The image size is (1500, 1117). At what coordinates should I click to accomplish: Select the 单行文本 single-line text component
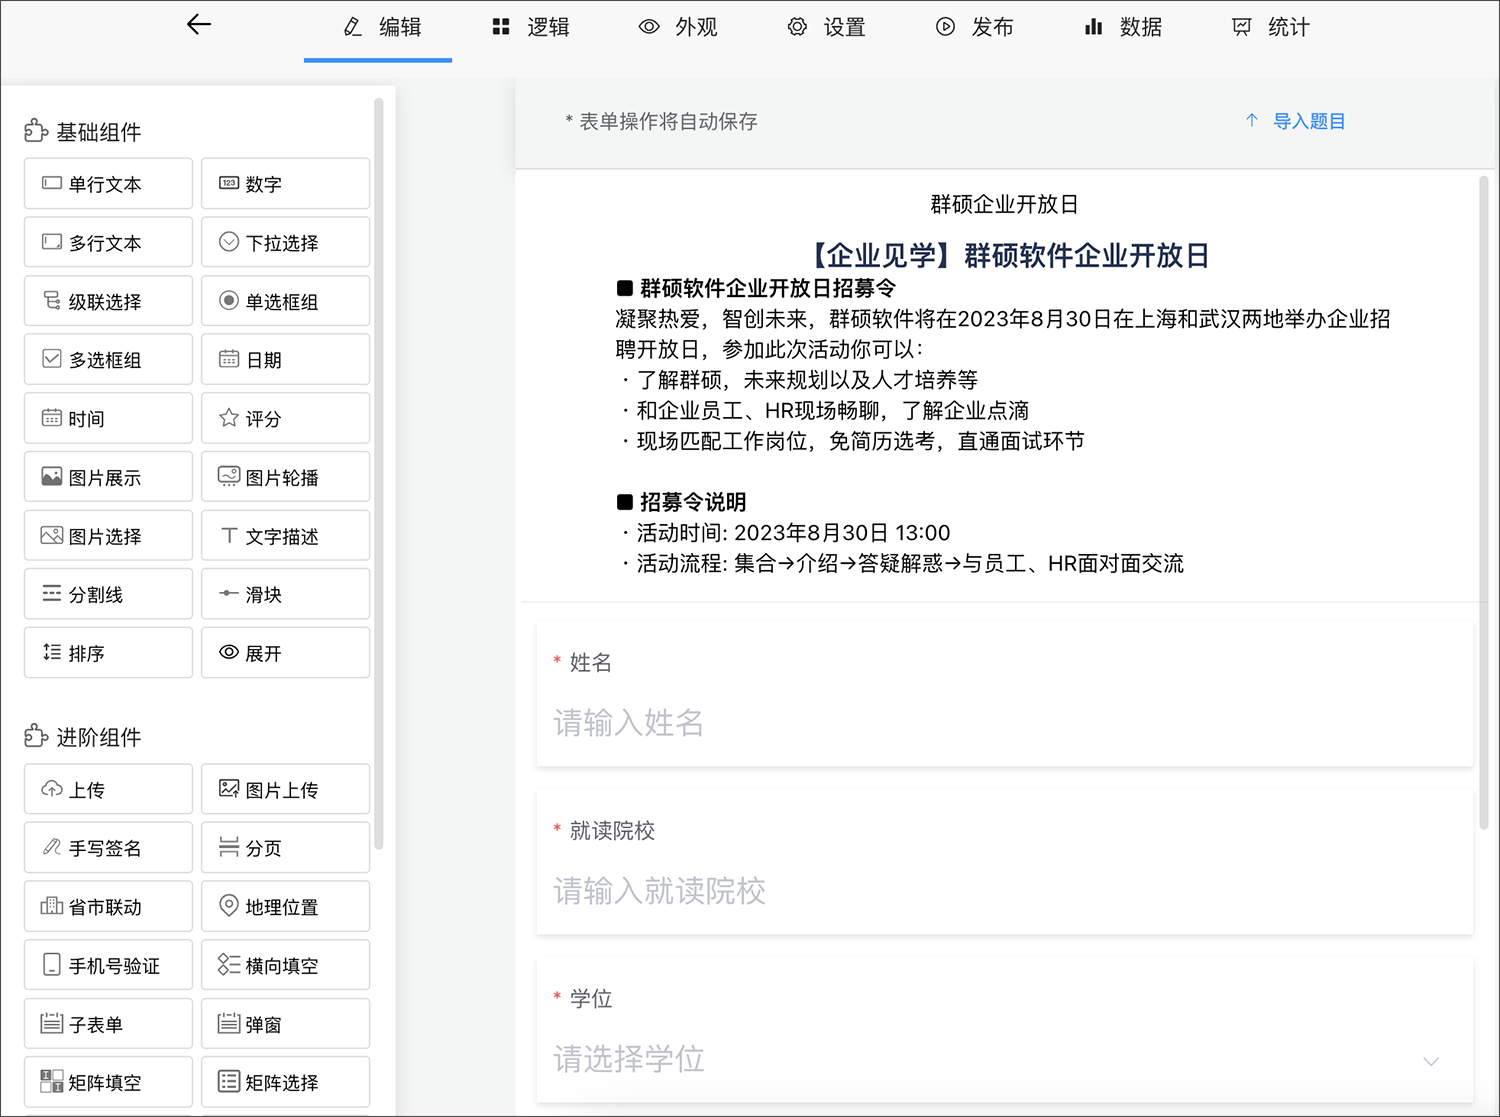[x=107, y=183]
